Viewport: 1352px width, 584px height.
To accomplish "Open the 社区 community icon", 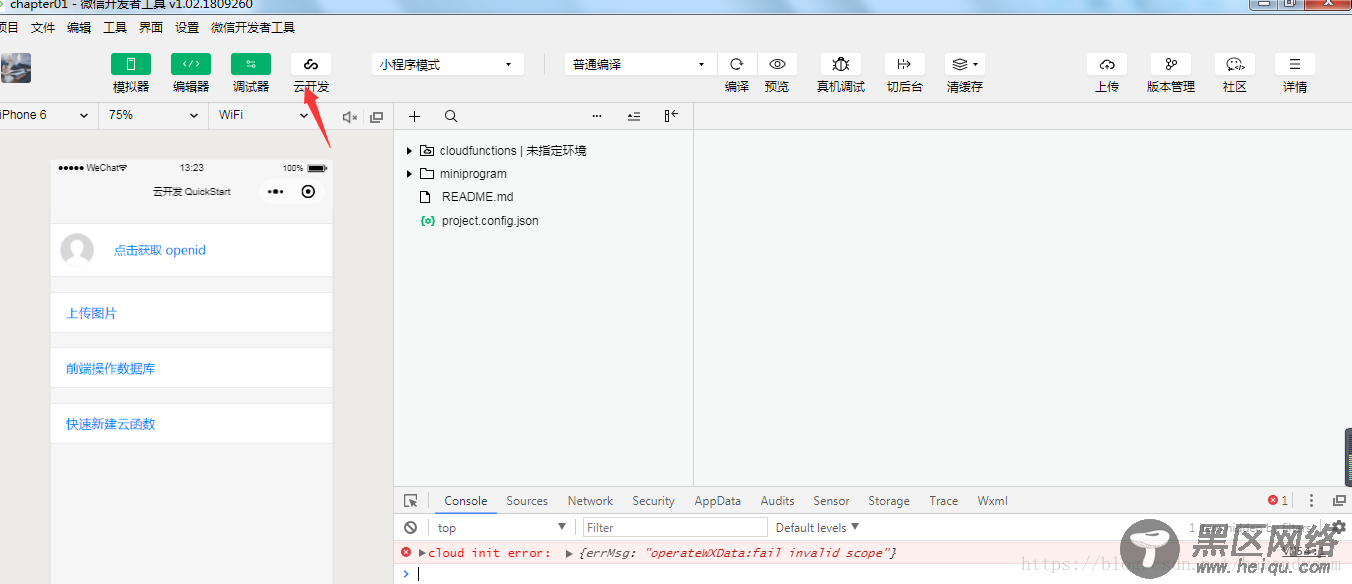I will point(1235,64).
